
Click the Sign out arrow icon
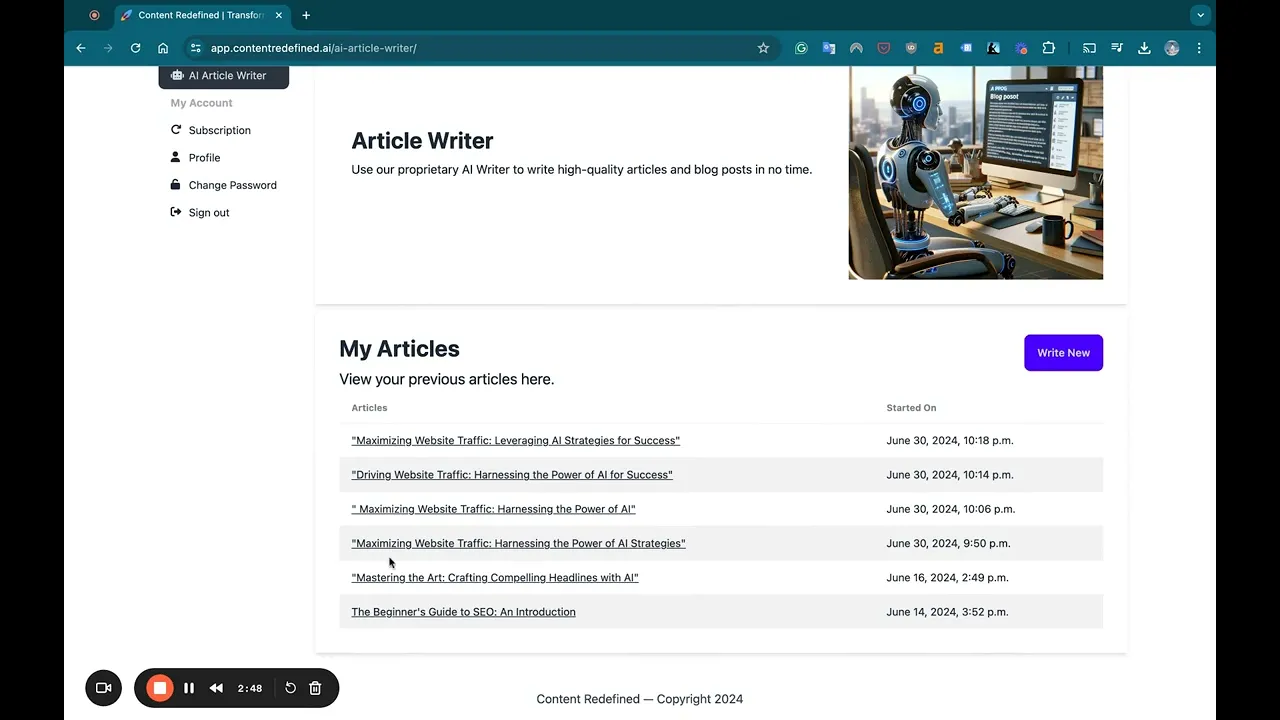(176, 212)
